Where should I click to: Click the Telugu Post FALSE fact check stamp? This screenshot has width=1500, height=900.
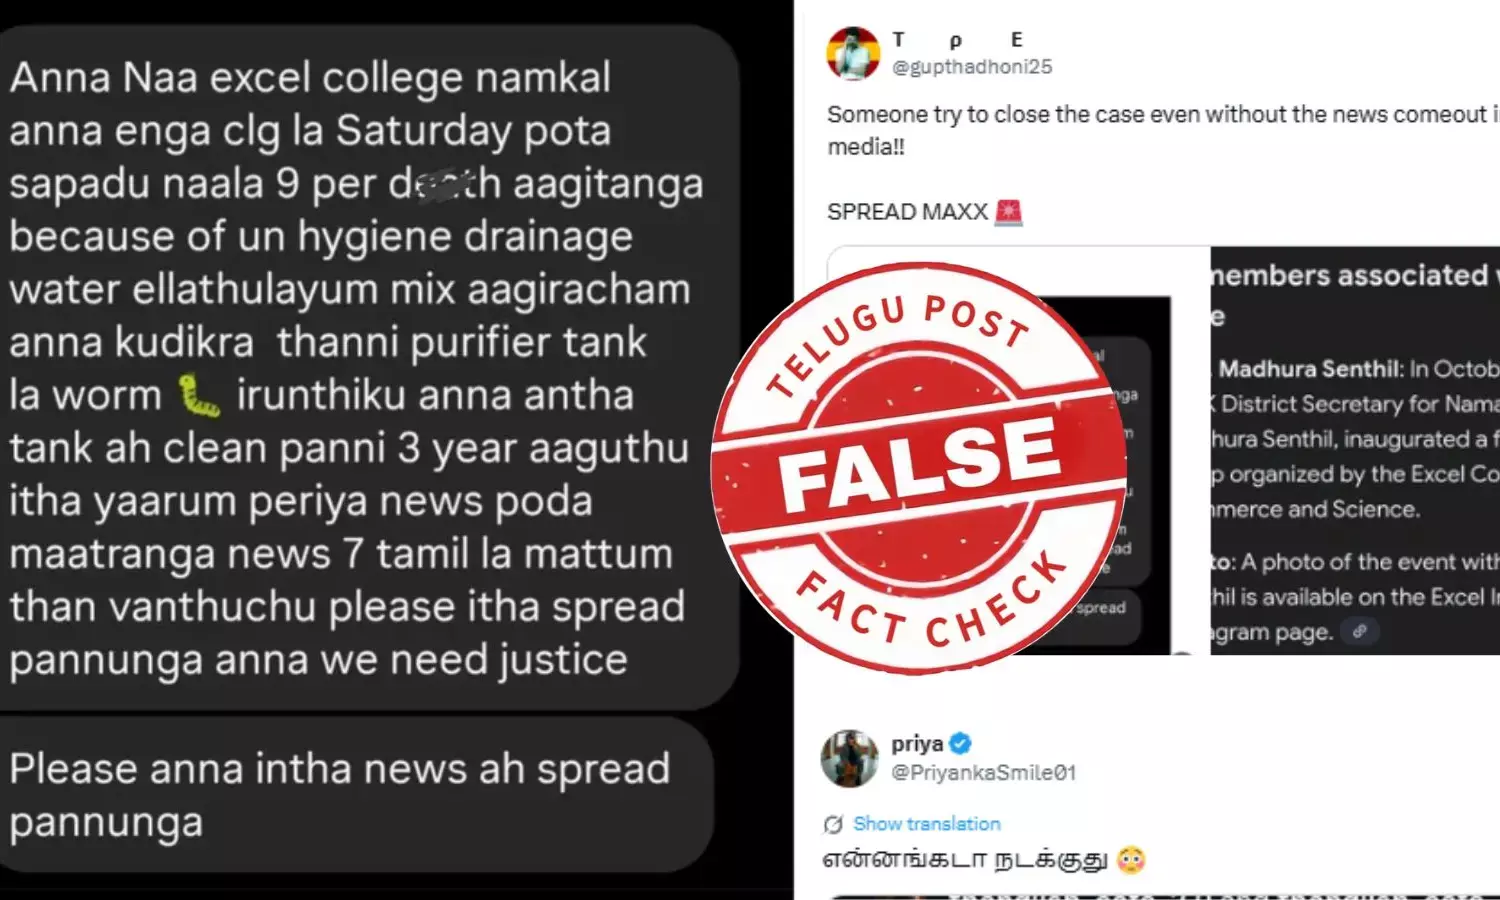coord(919,468)
